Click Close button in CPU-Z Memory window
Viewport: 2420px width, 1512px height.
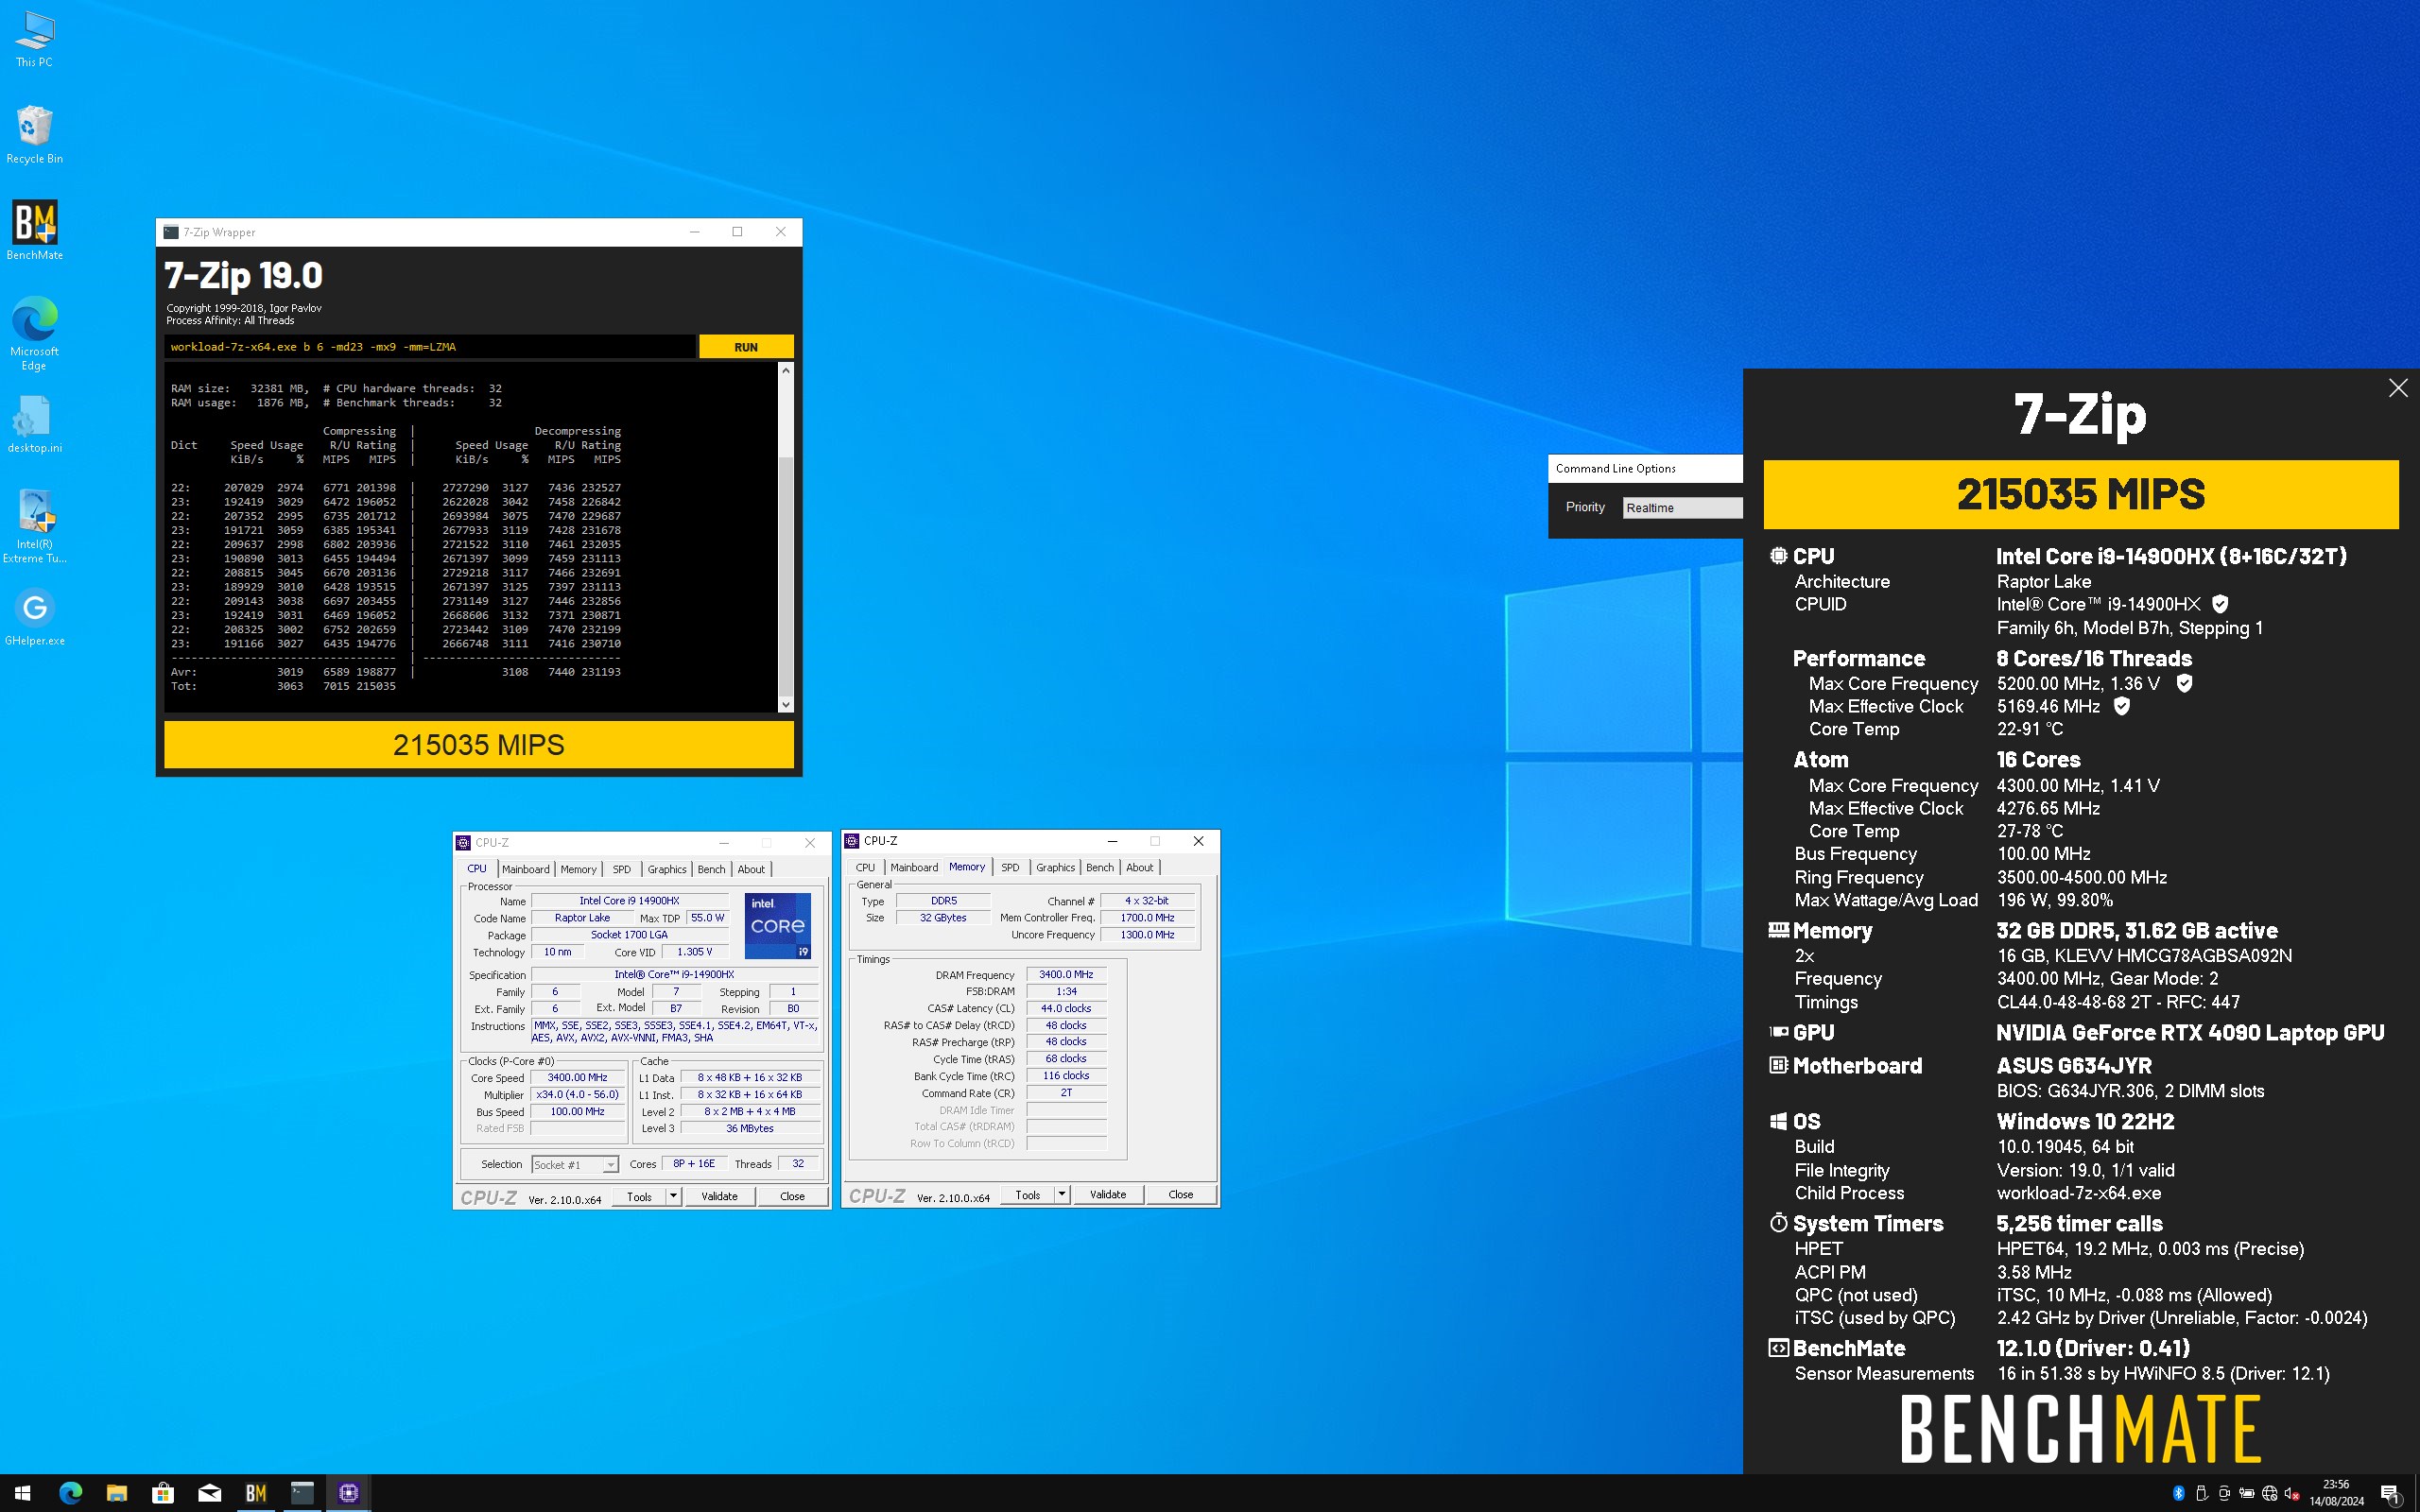pyautogui.click(x=1180, y=1194)
